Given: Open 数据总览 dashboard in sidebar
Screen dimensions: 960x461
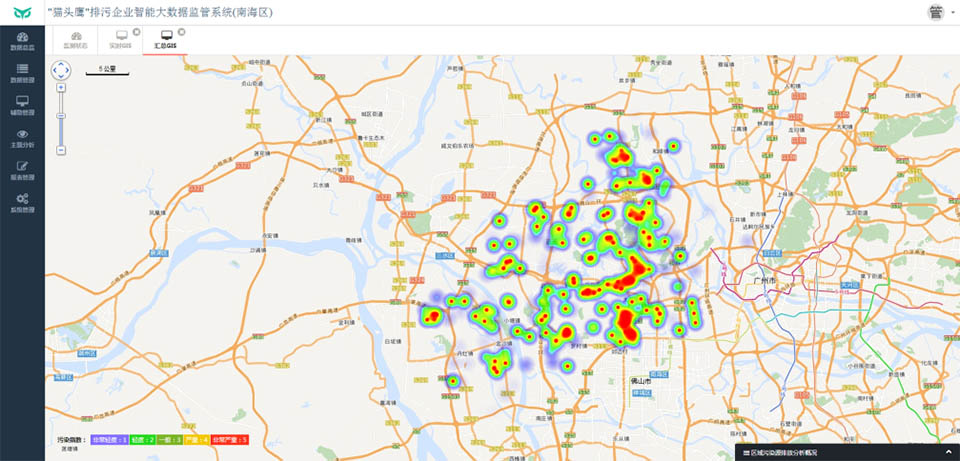Looking at the screenshot, I should tap(22, 40).
